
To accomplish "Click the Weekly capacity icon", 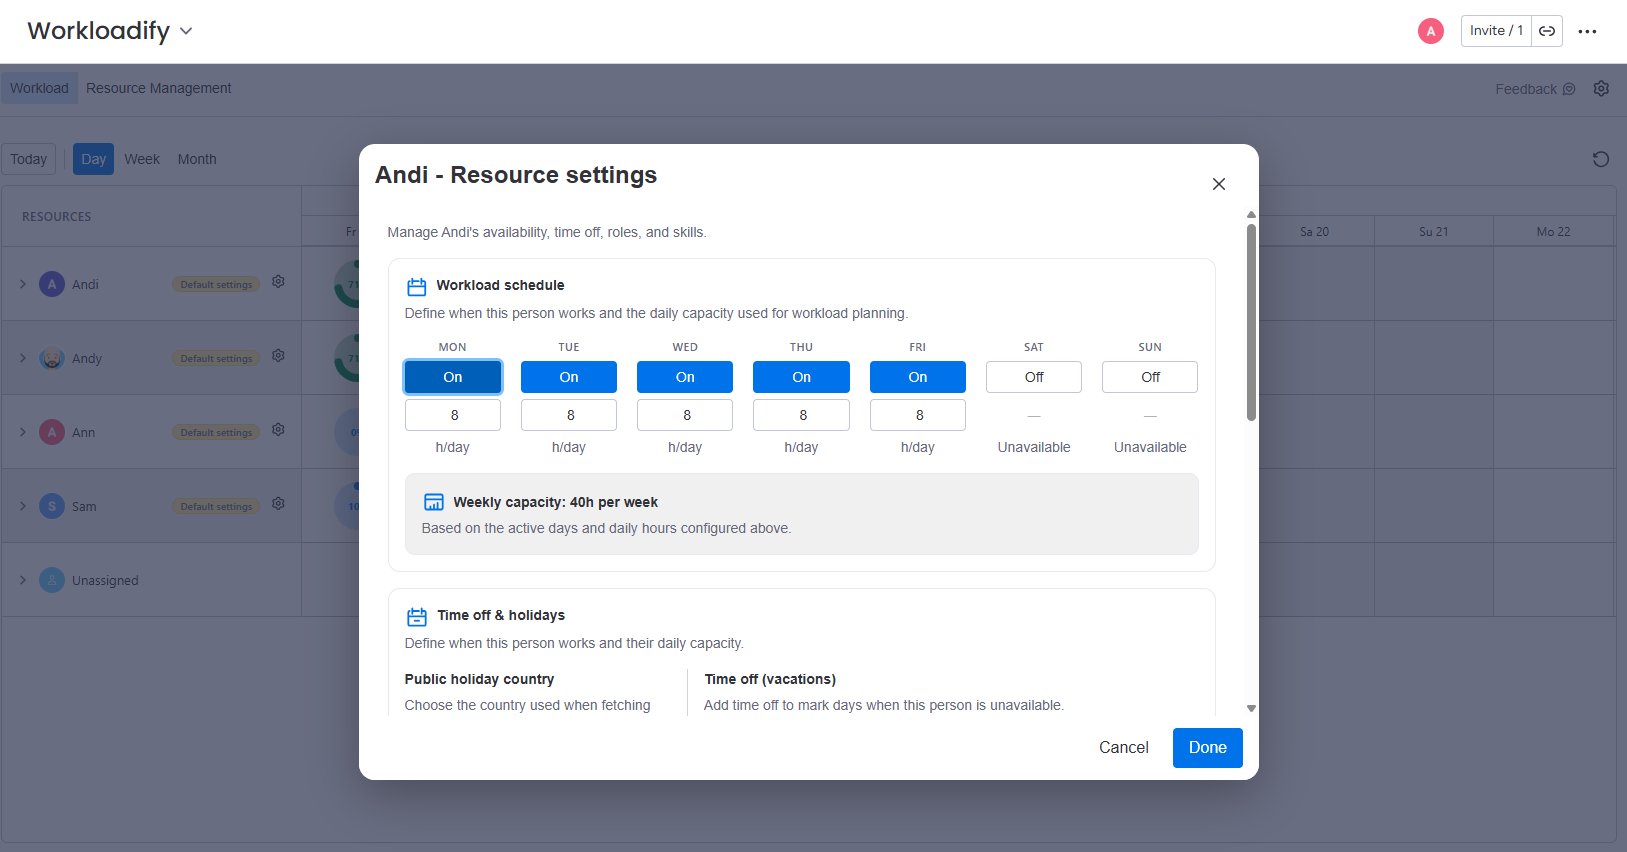I will (x=434, y=502).
